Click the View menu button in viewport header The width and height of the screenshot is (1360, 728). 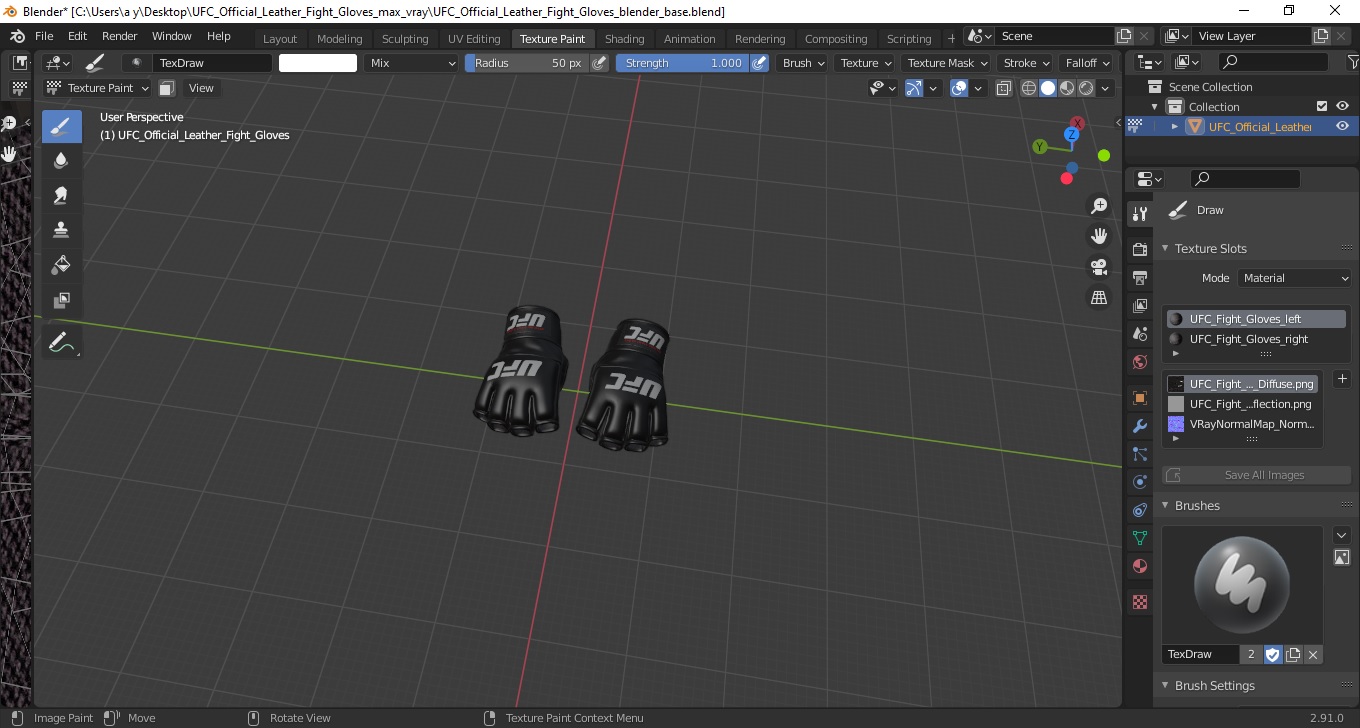(x=201, y=88)
